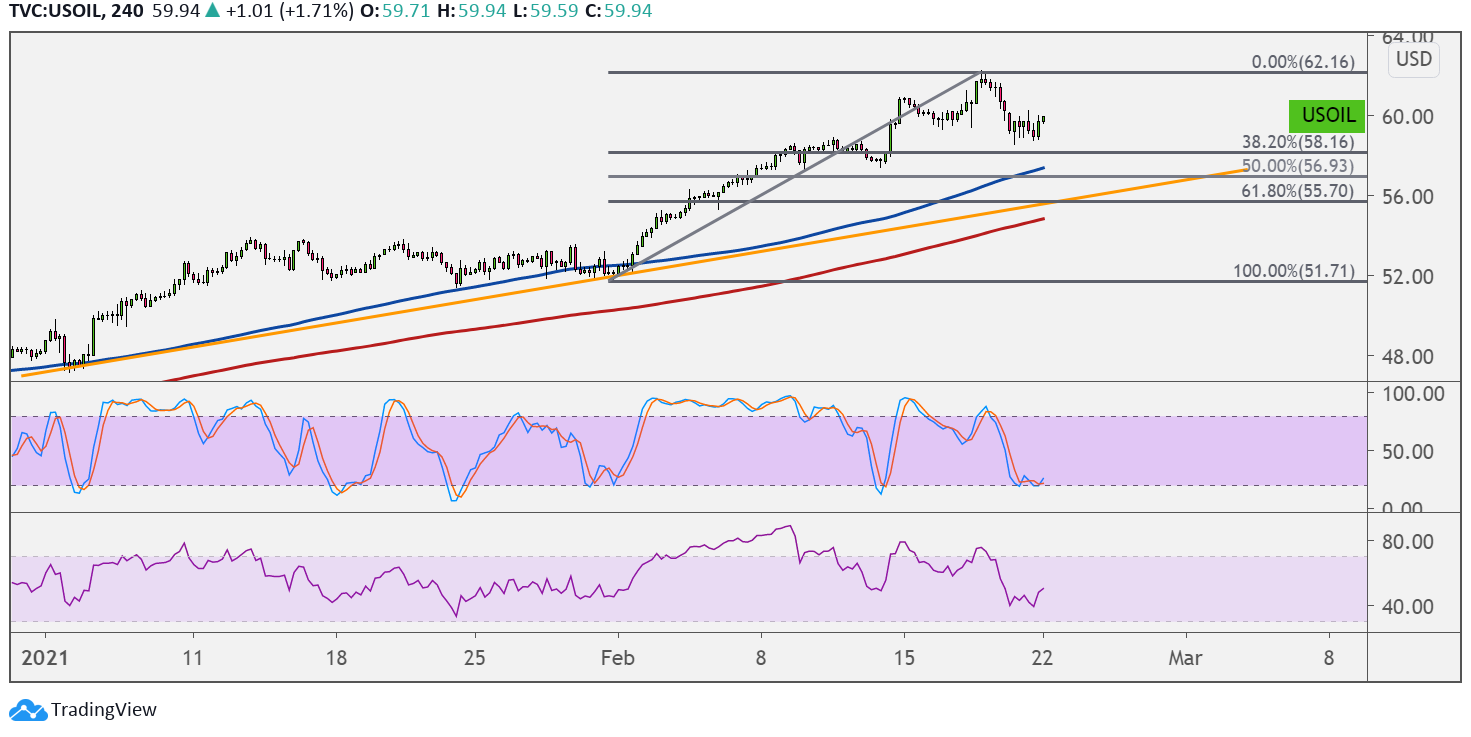Click the 38.20%(58.16) Fibonacci level label

pos(1298,142)
